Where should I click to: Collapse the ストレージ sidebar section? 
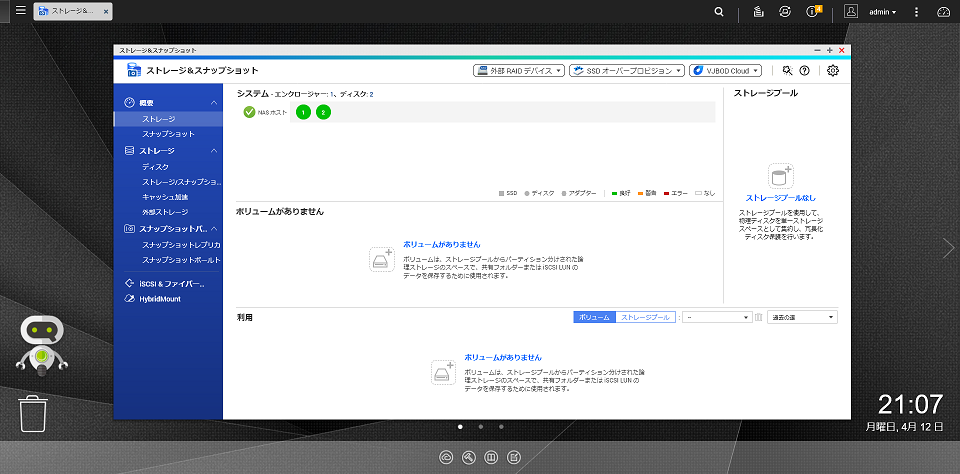pyautogui.click(x=214, y=151)
